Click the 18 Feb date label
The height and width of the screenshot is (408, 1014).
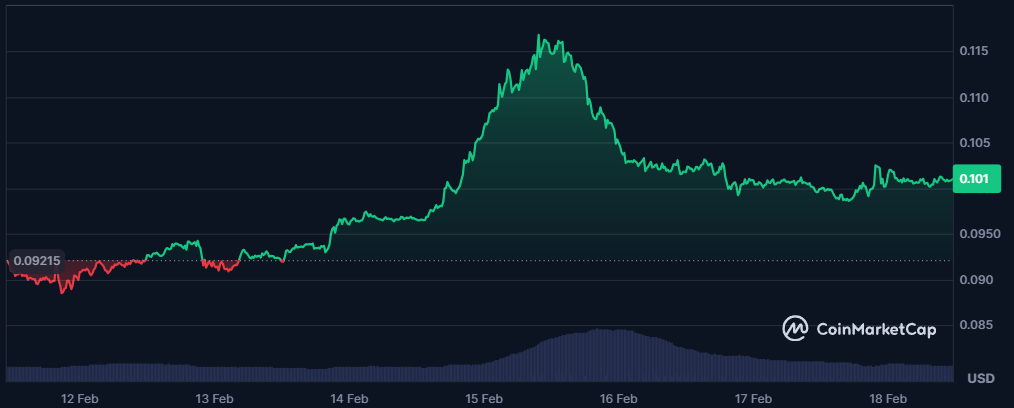pos(886,398)
